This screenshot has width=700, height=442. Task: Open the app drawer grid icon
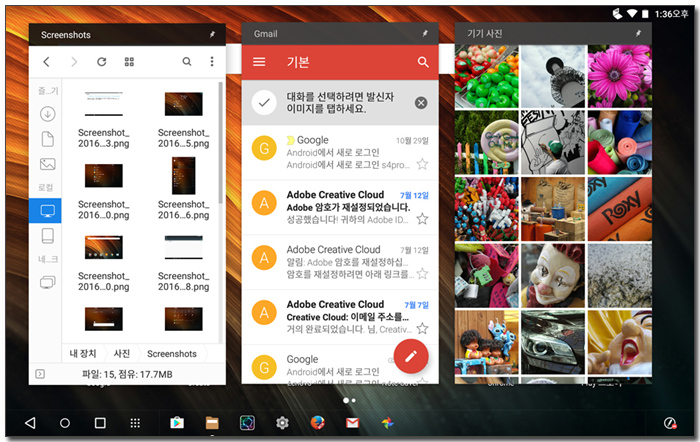click(x=135, y=423)
